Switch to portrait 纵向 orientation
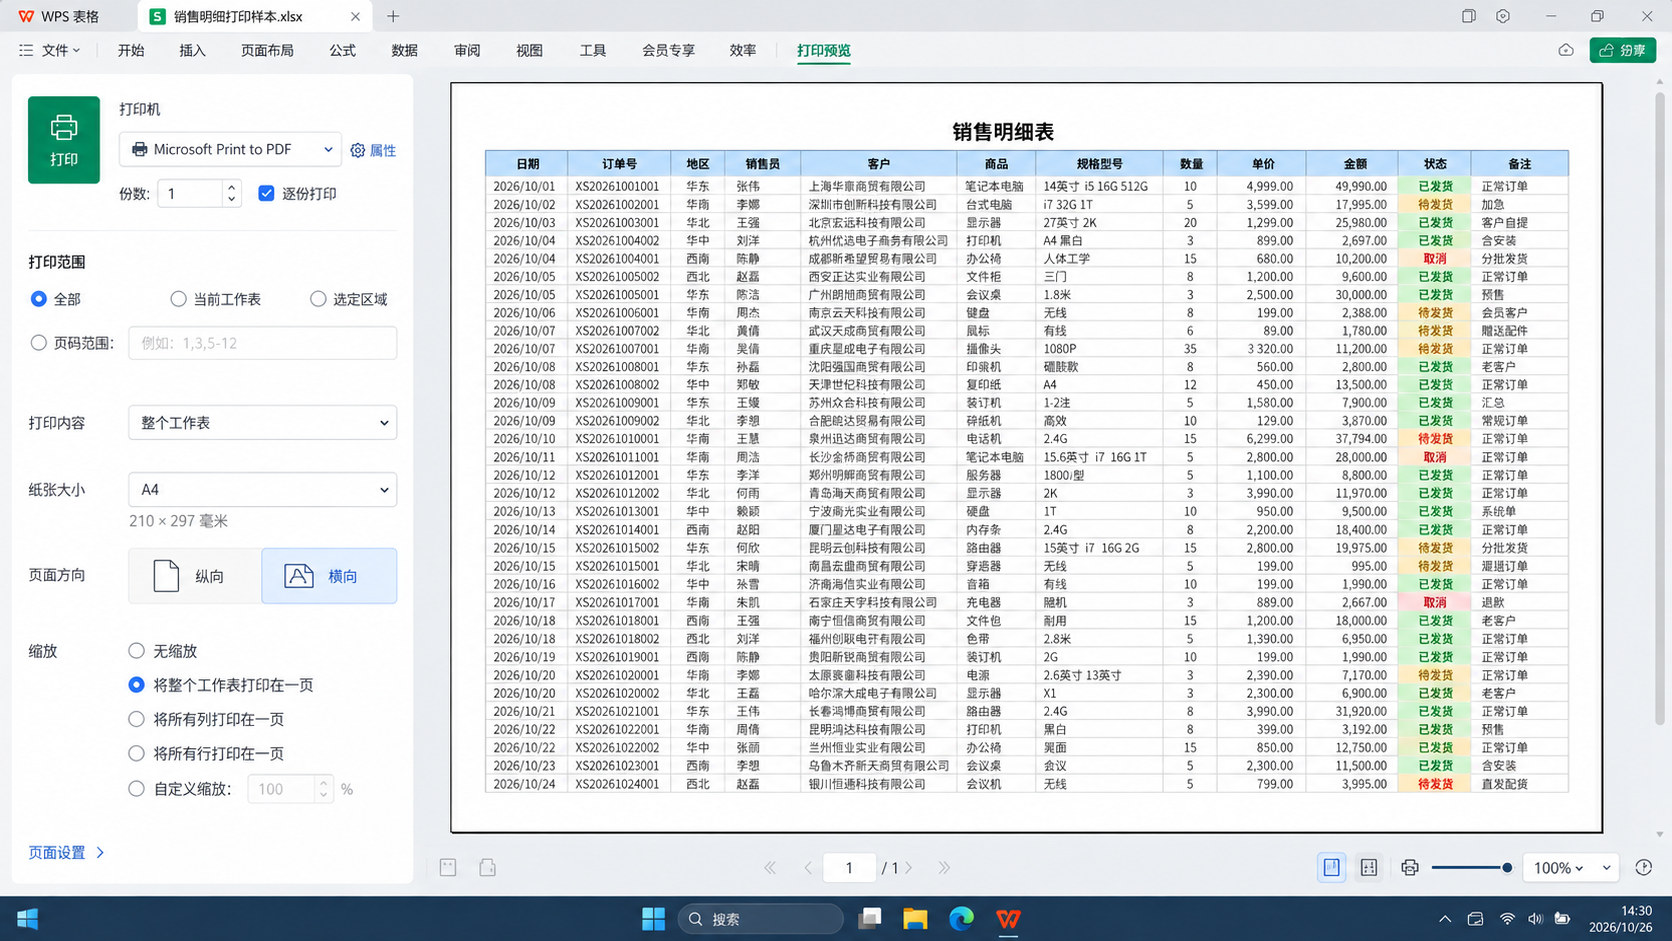This screenshot has height=941, width=1672. 195,576
